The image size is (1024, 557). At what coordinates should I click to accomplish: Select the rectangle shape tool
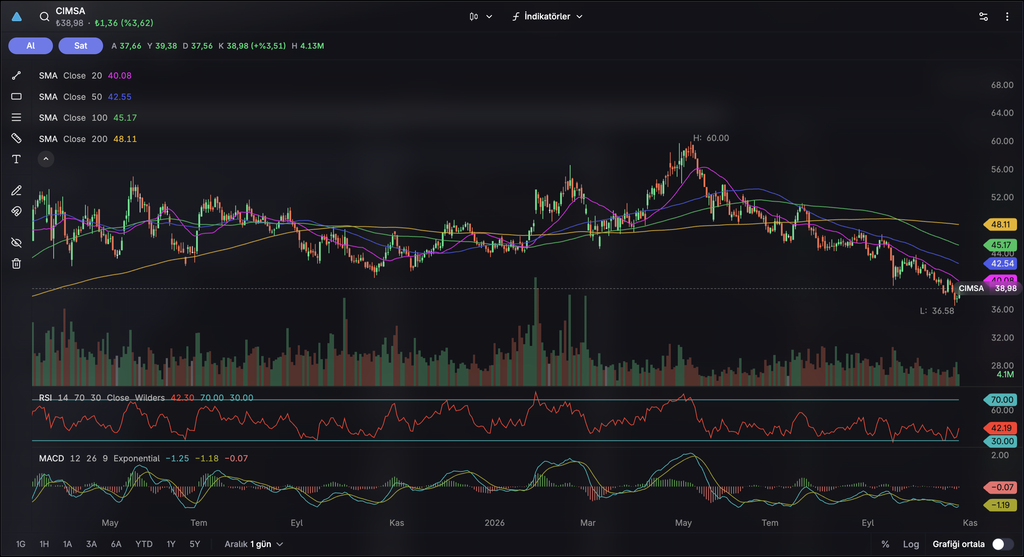[16, 97]
